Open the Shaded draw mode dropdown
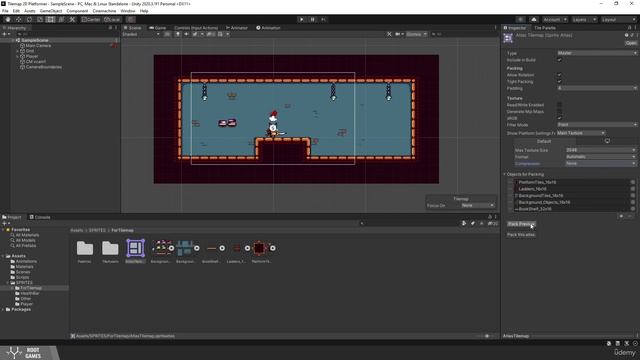Image resolution: width=640 pixels, height=360 pixels. (141, 34)
